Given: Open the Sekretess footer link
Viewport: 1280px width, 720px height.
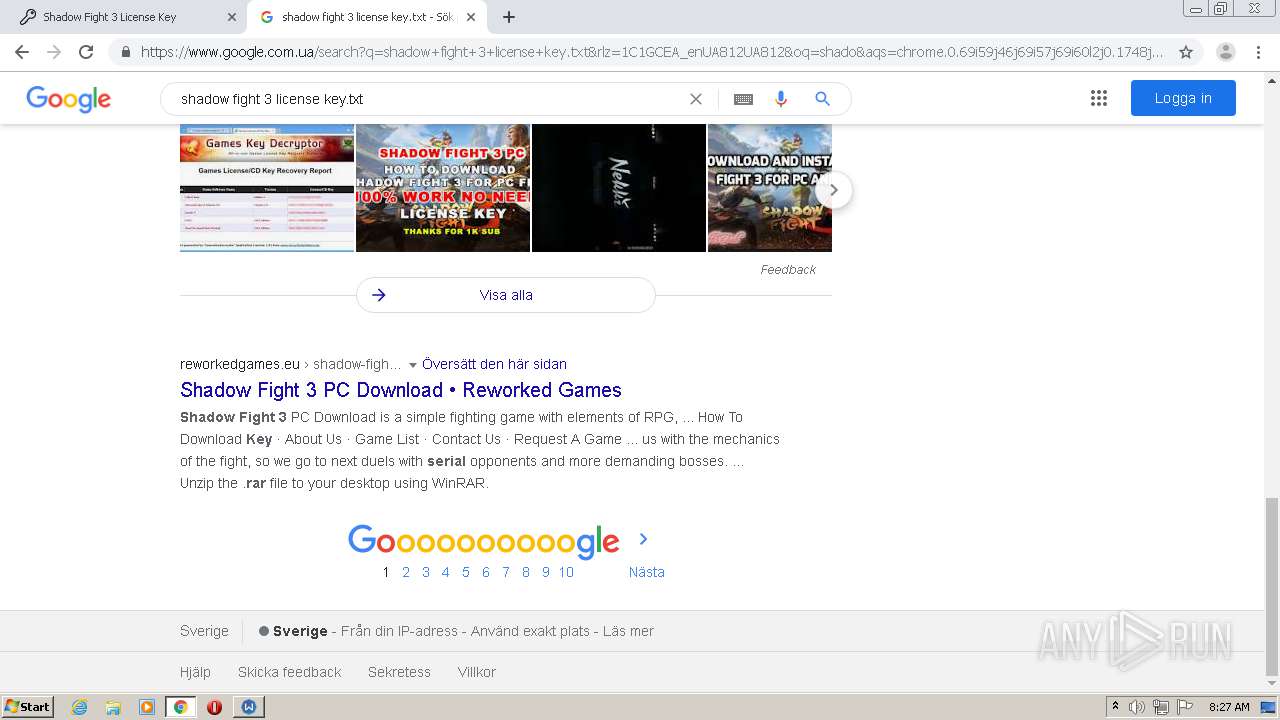Looking at the screenshot, I should (x=399, y=672).
